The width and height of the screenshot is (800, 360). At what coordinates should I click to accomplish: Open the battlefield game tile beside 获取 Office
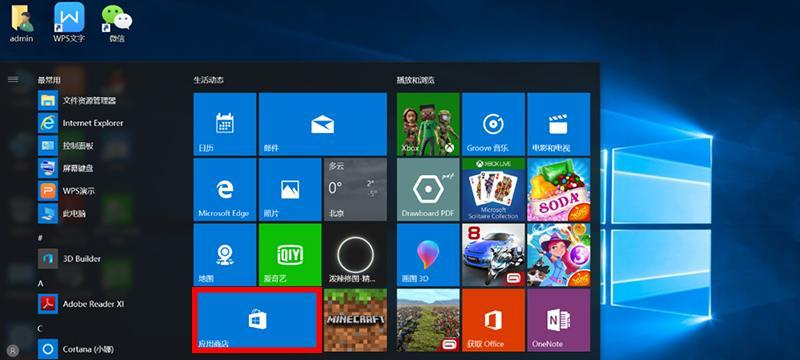428,320
